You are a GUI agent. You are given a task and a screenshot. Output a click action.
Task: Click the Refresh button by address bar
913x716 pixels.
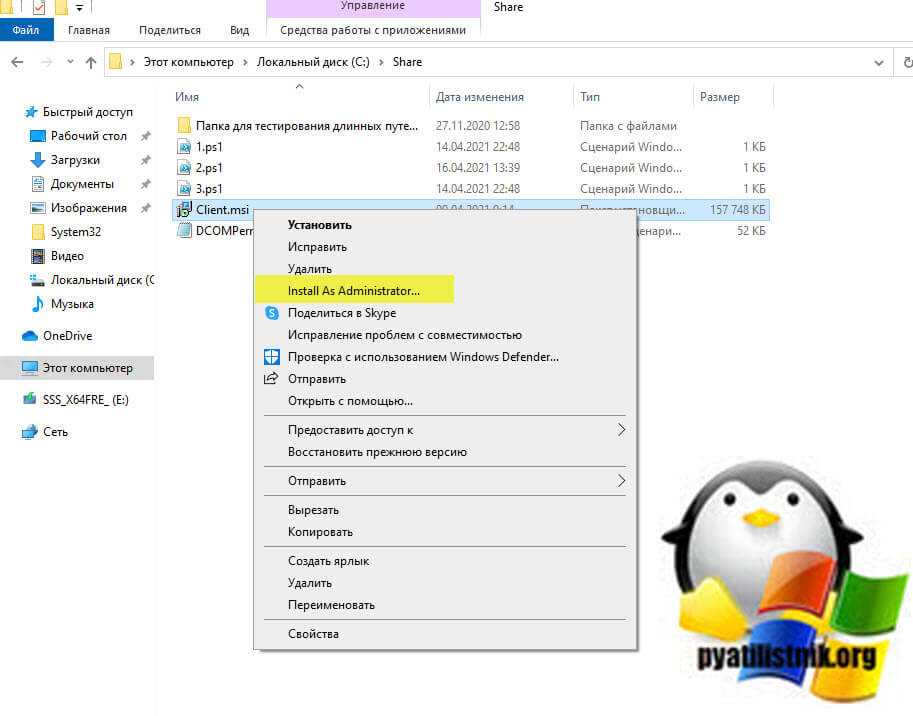click(x=906, y=62)
